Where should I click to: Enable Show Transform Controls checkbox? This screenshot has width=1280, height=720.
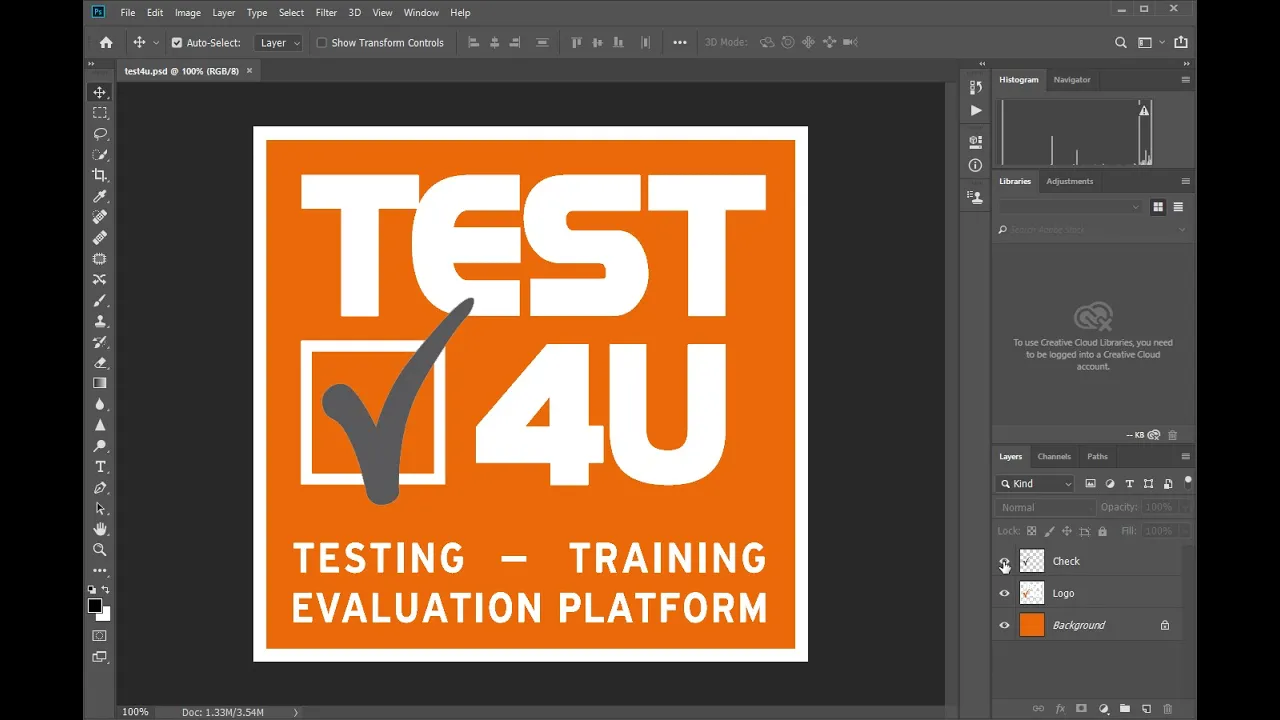[x=322, y=43]
